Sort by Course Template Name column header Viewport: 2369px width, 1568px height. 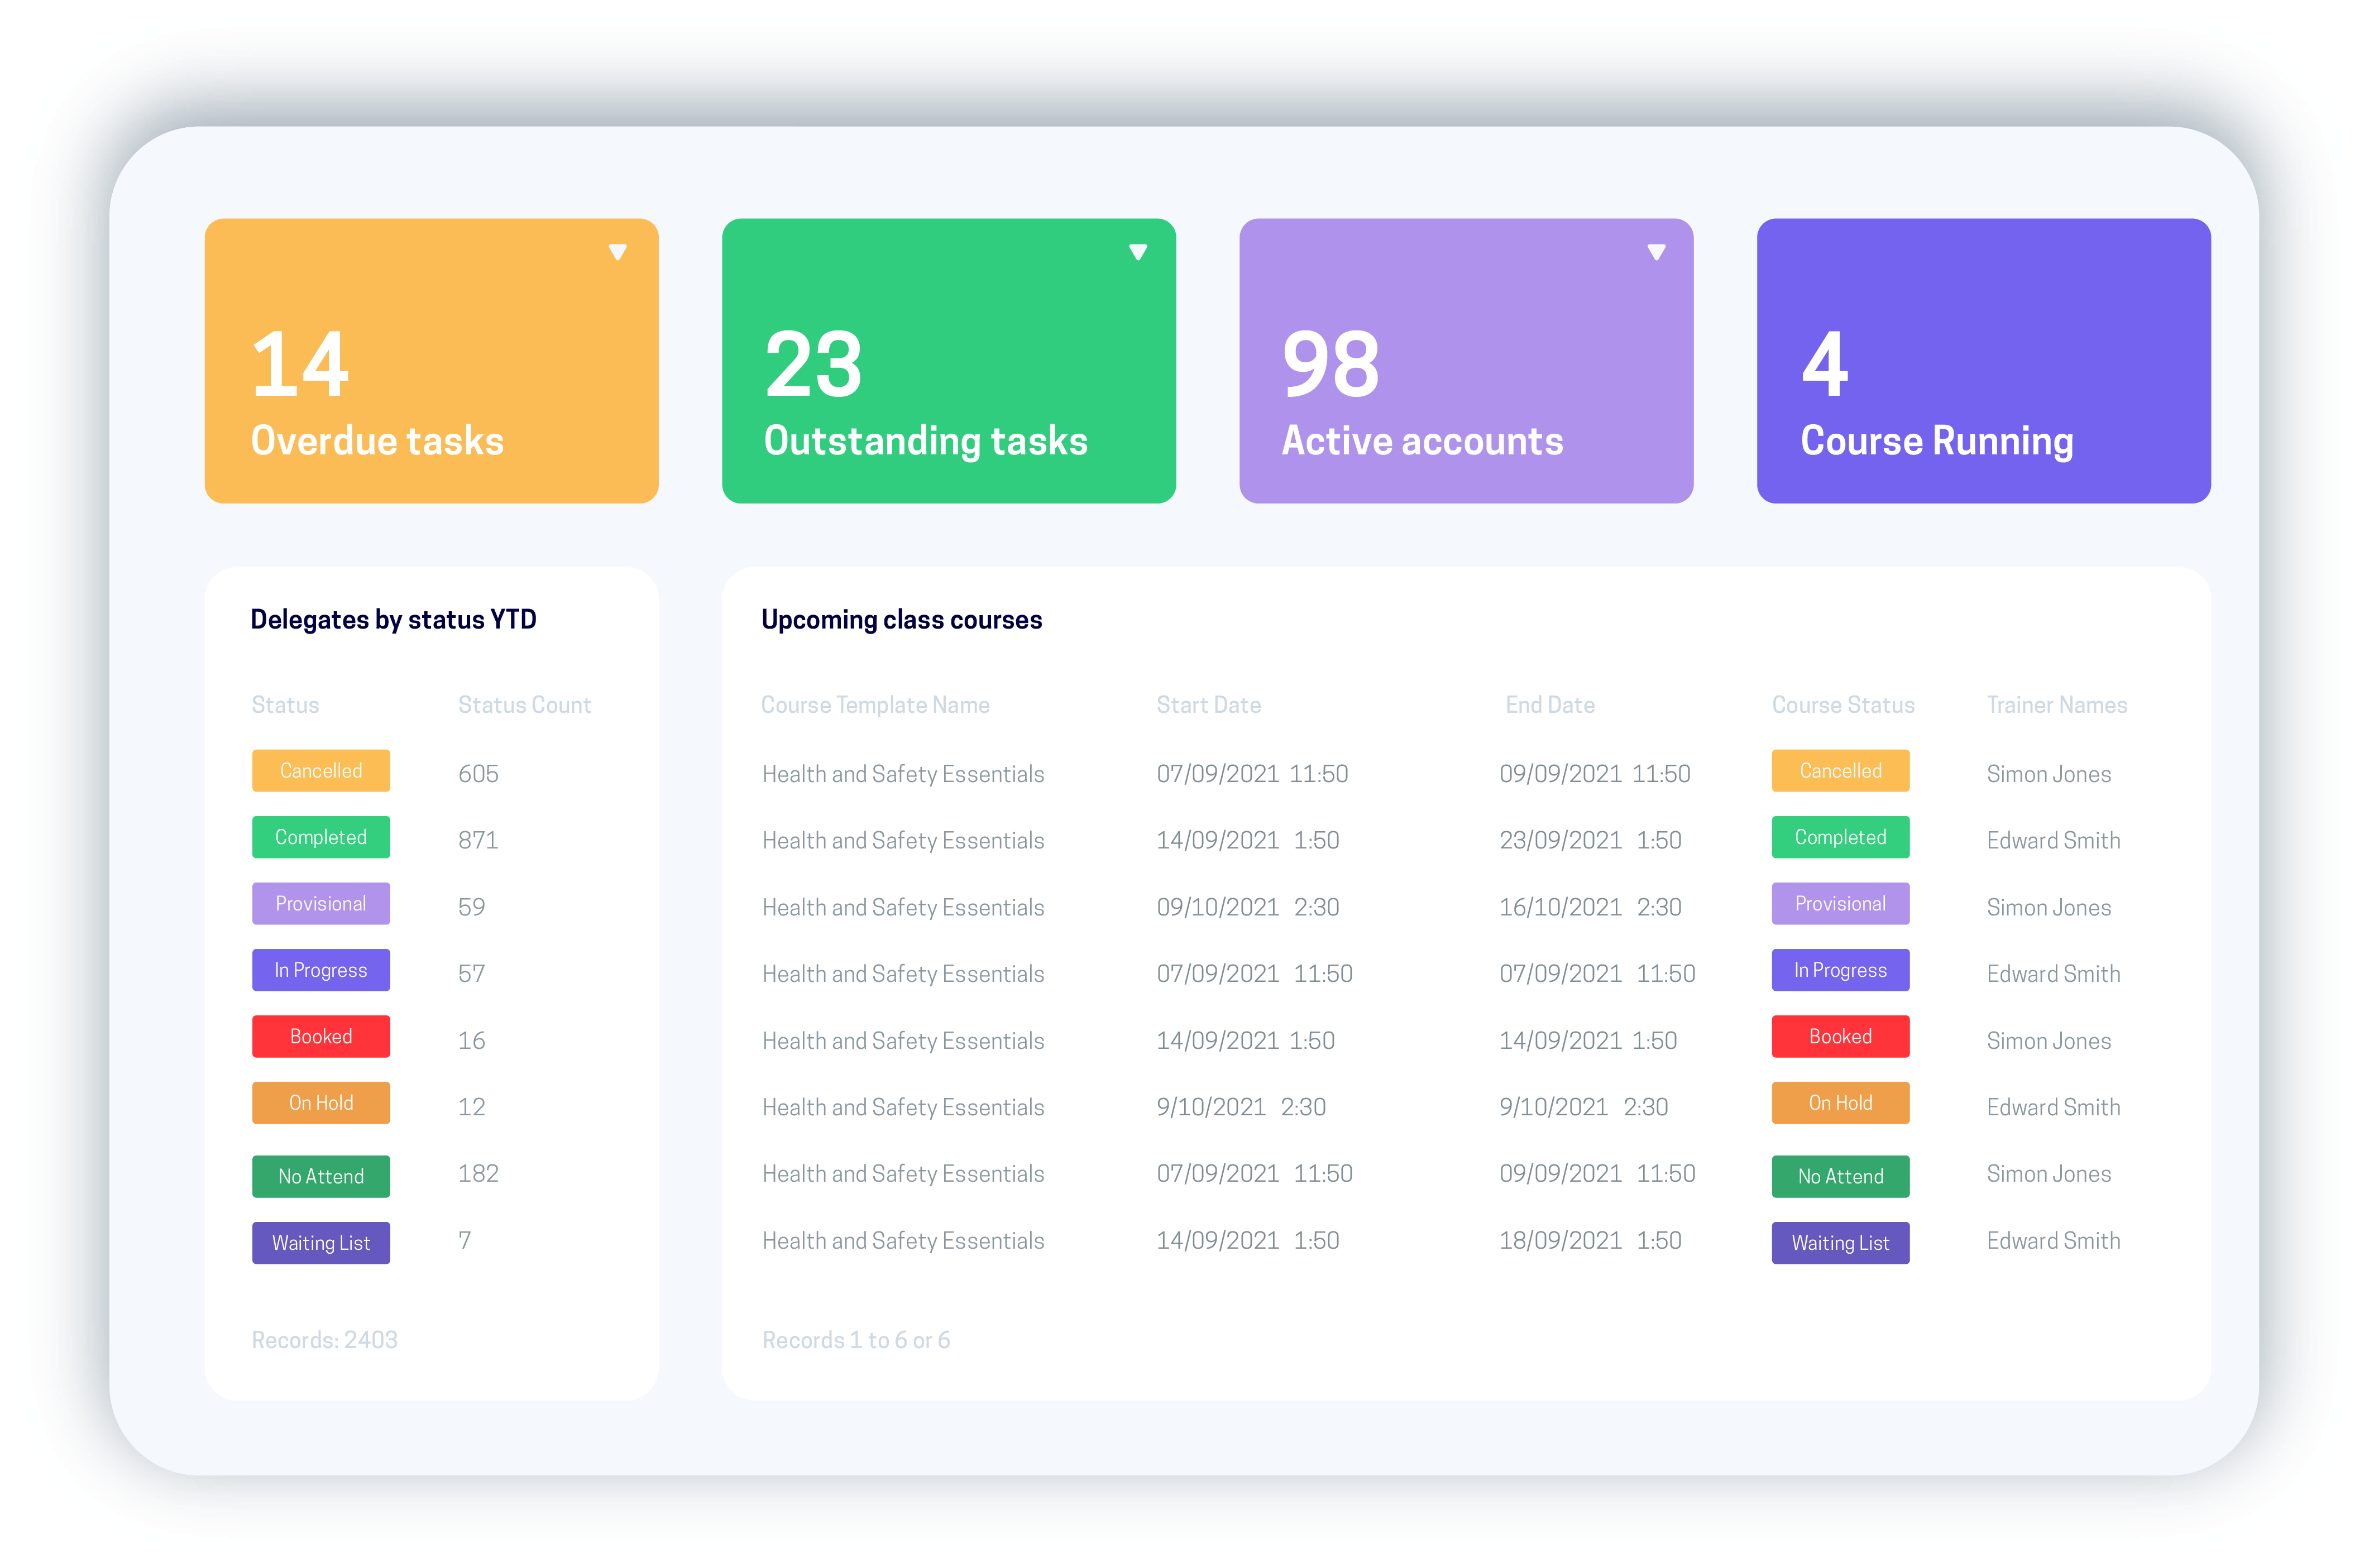(x=875, y=705)
